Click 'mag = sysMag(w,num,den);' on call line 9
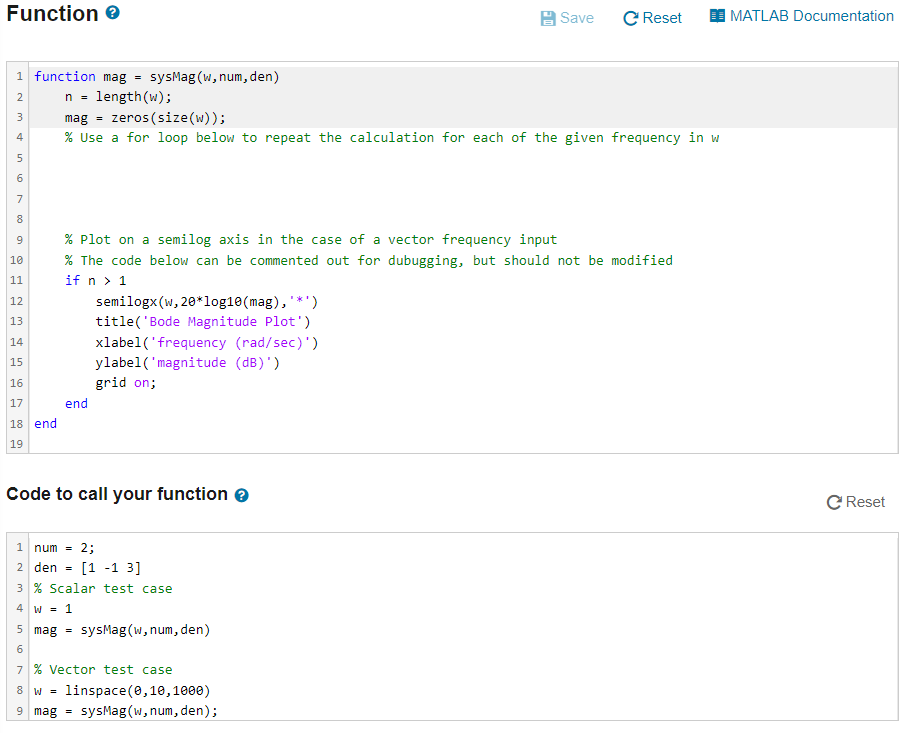Image resolution: width=912 pixels, height=733 pixels. [x=126, y=711]
